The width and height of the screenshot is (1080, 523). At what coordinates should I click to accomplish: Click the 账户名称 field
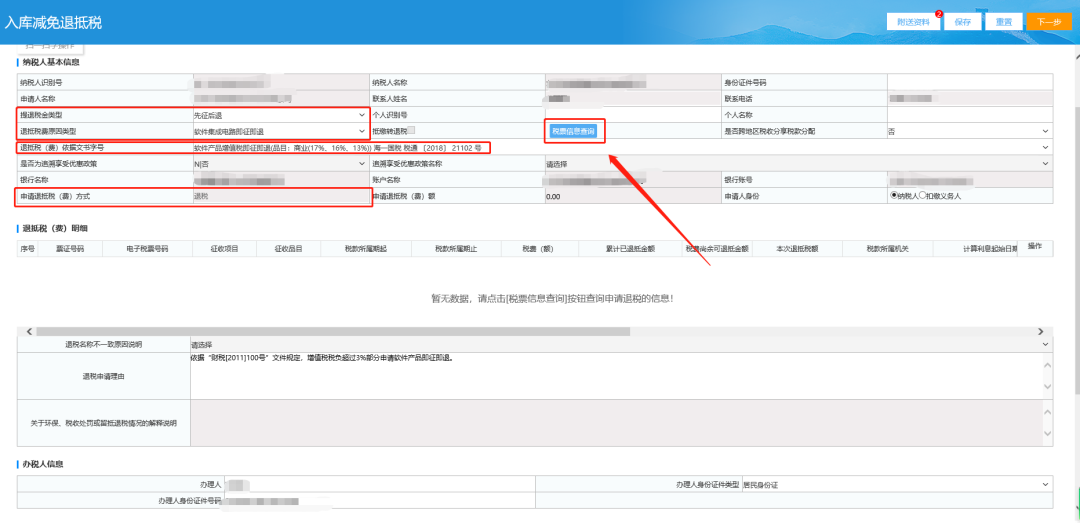point(632,180)
